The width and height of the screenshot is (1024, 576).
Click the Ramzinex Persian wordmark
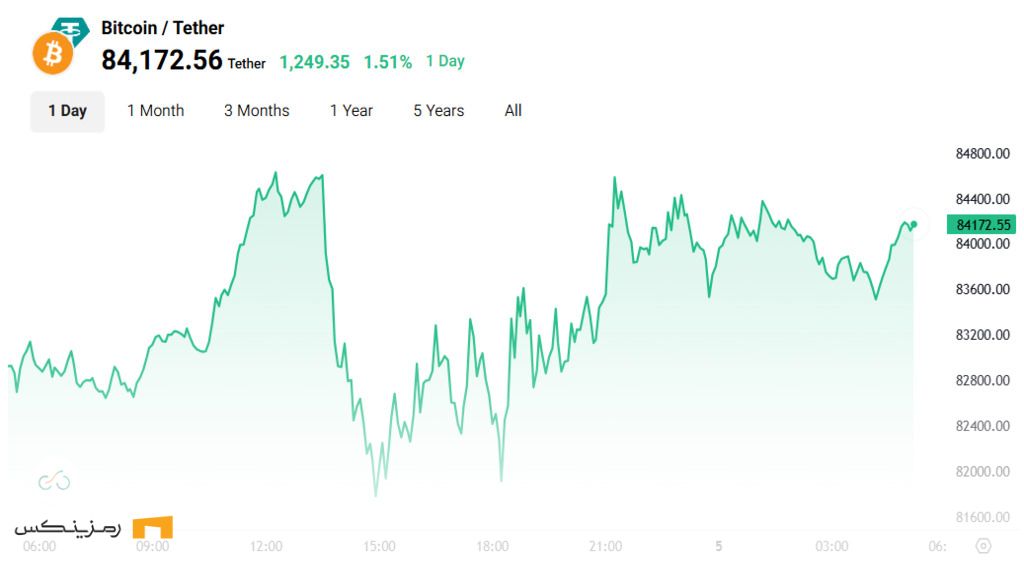coord(68,527)
